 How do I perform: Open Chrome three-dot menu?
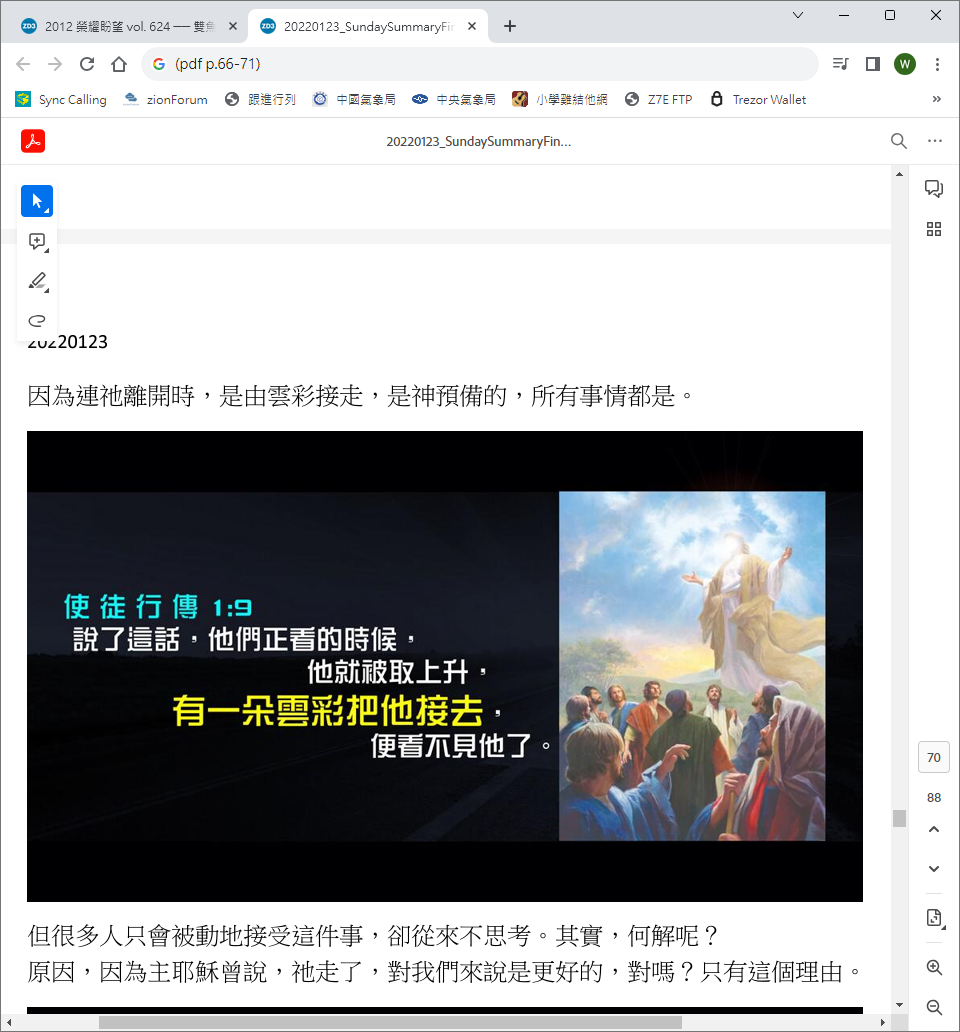click(x=937, y=64)
